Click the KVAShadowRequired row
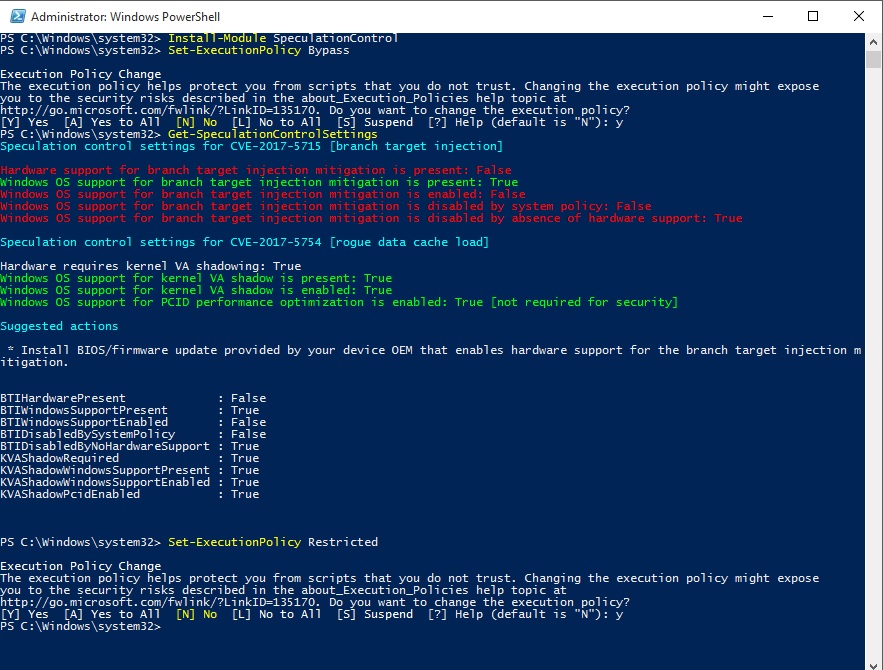Screen dimensions: 883x670 (x=130, y=458)
